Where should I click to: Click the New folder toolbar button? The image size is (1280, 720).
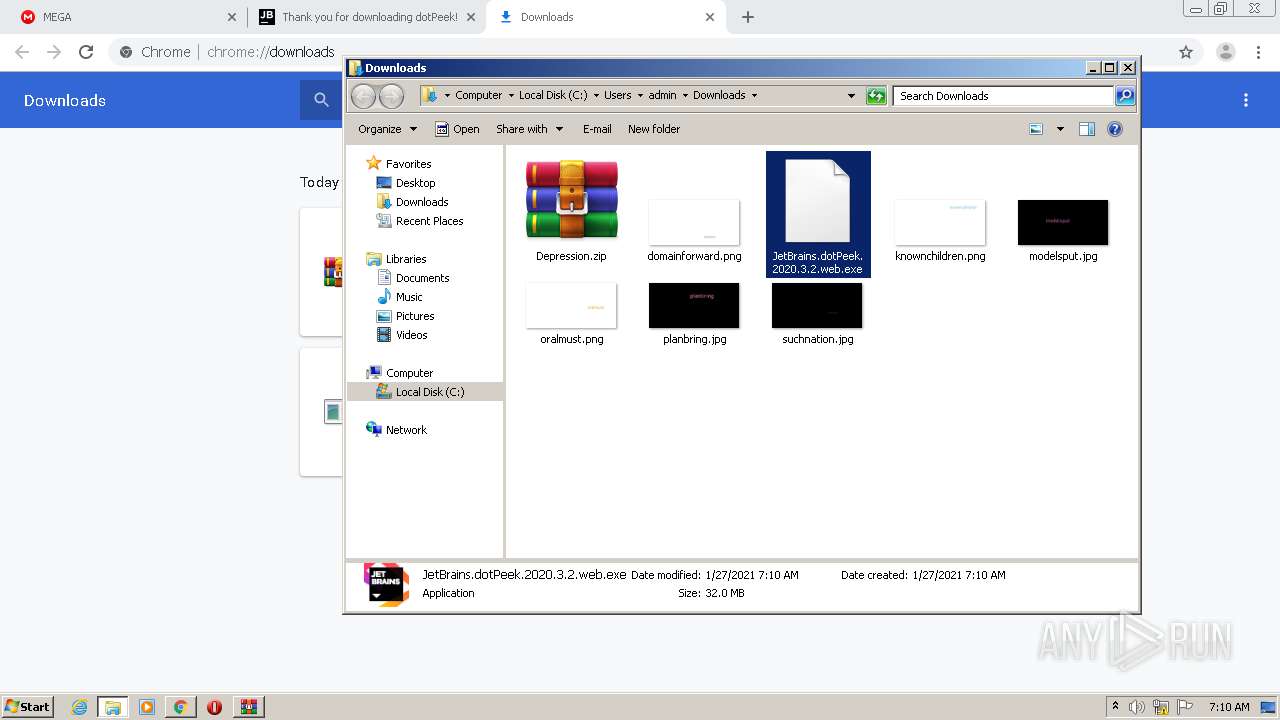[654, 129]
